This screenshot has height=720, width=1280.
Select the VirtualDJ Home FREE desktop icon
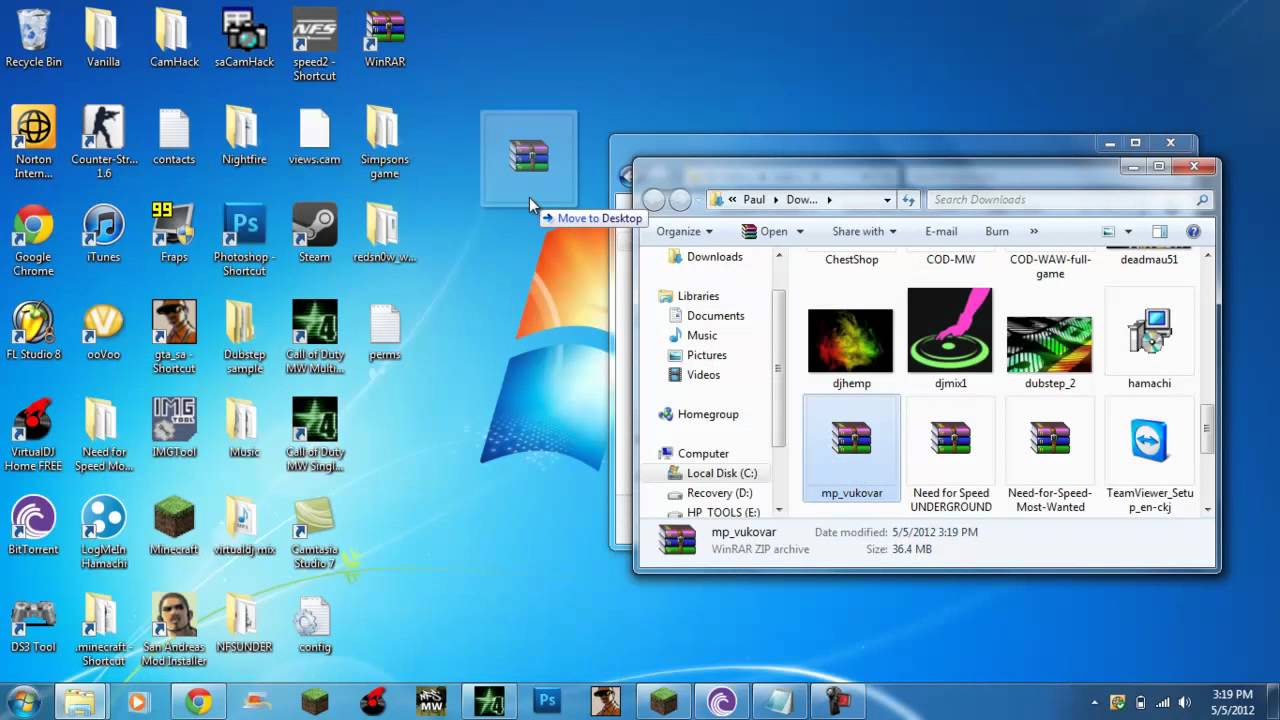point(33,436)
